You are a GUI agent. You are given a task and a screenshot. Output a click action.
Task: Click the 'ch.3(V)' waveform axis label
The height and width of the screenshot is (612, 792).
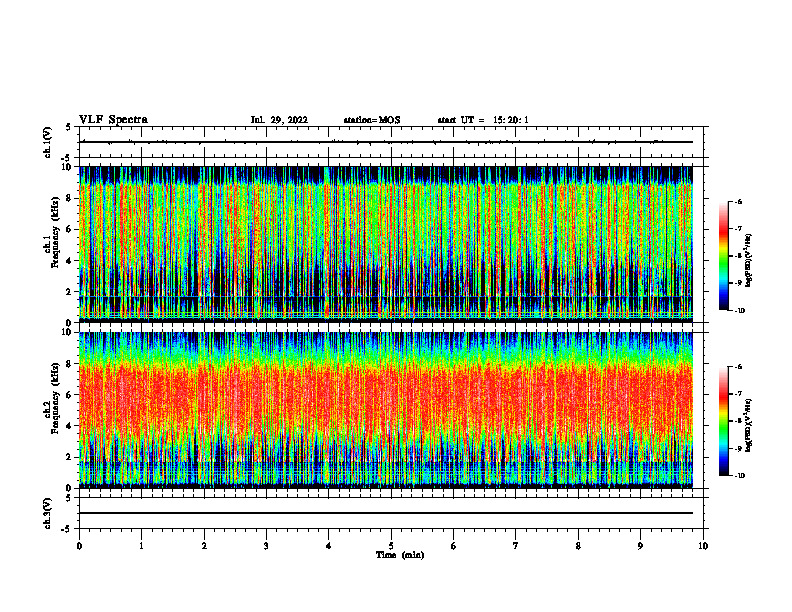click(x=48, y=513)
